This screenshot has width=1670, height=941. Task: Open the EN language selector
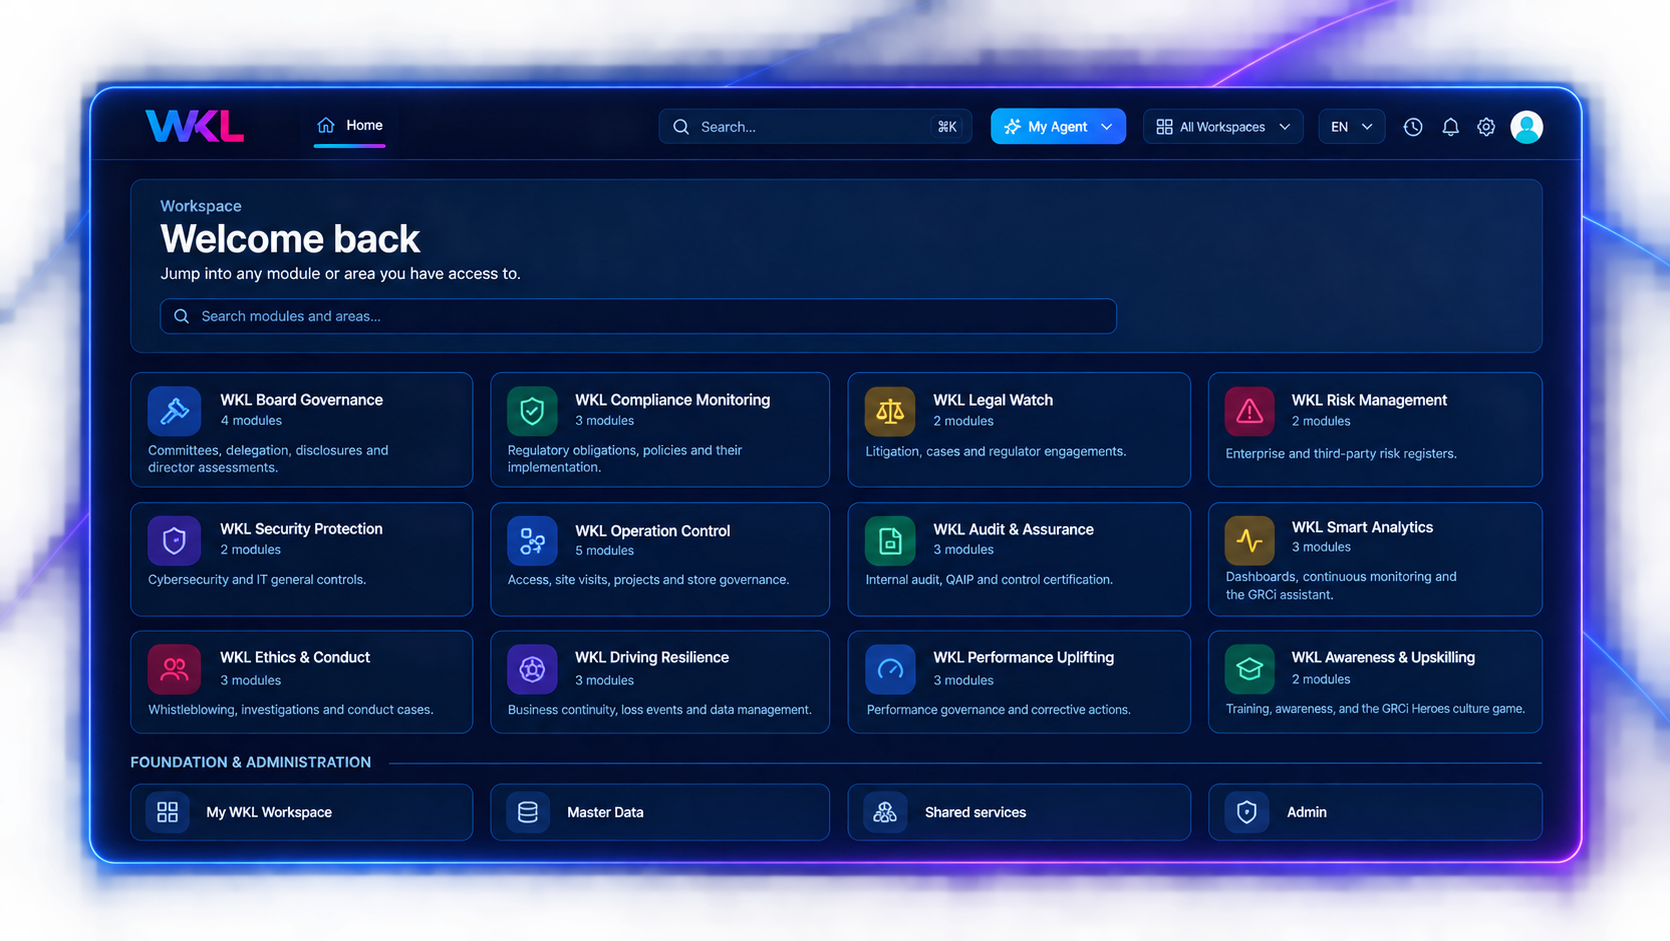(1351, 127)
